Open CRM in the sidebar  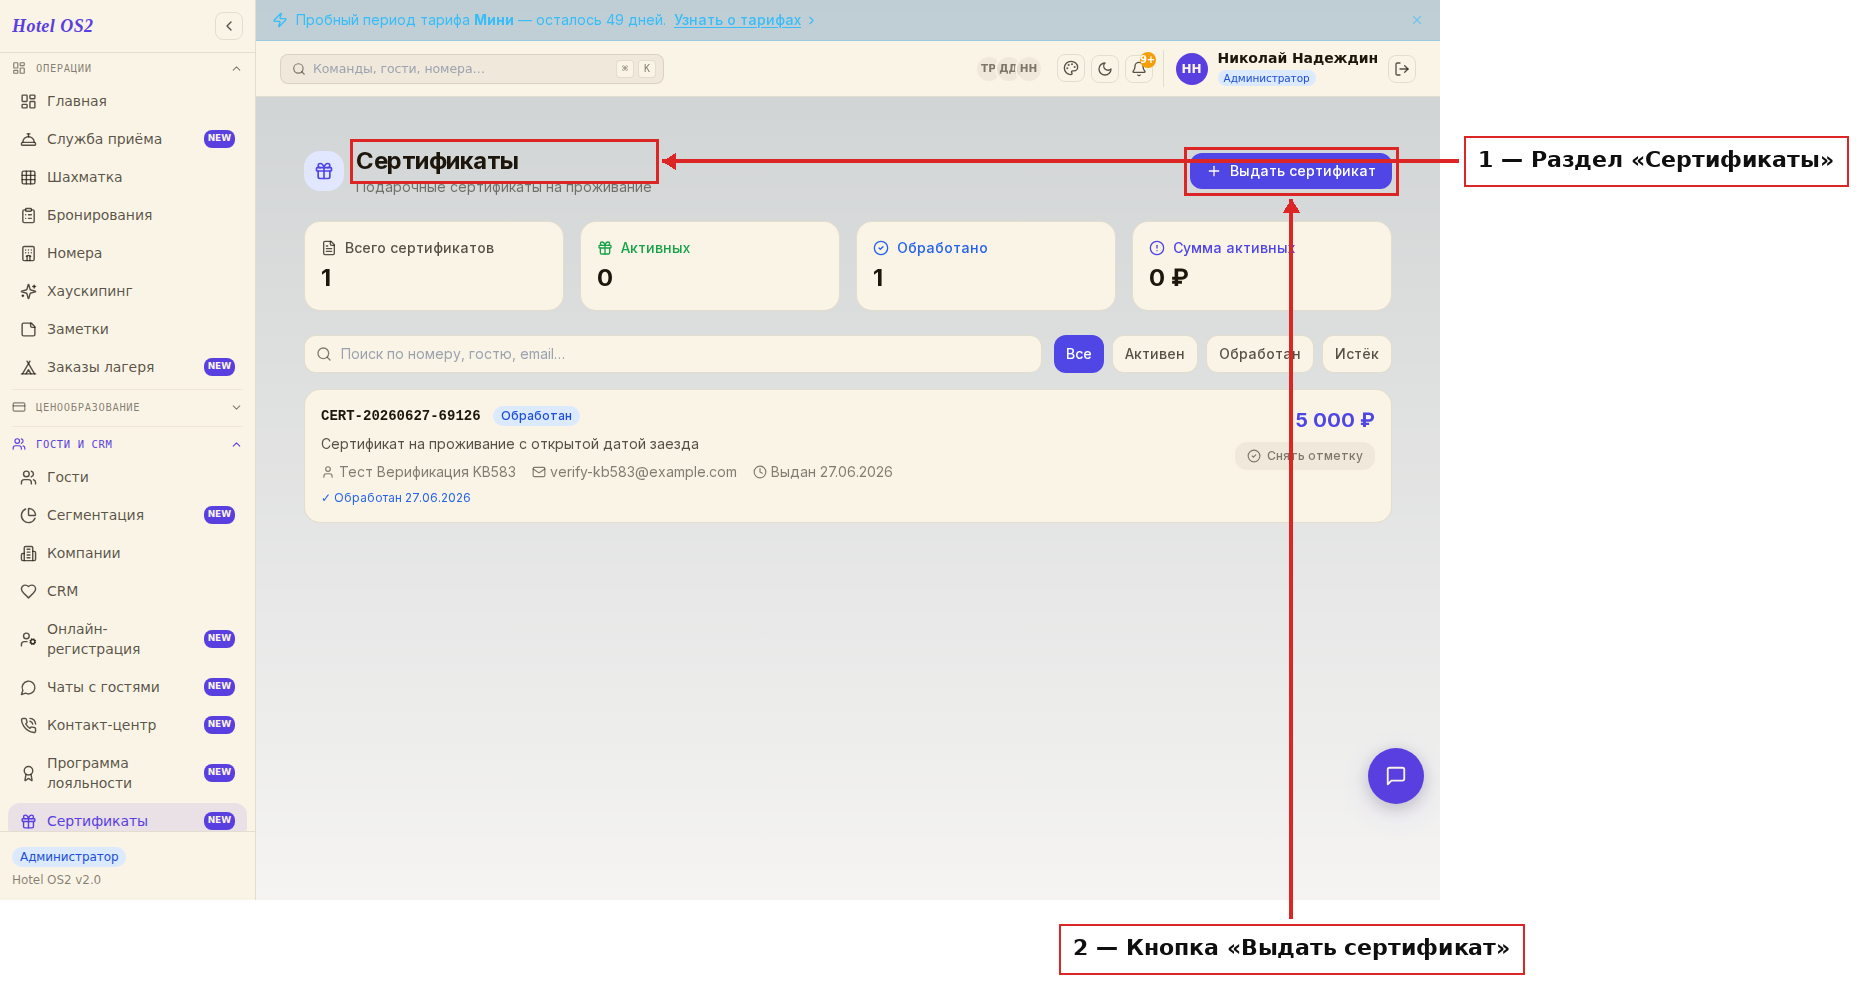coord(127,591)
